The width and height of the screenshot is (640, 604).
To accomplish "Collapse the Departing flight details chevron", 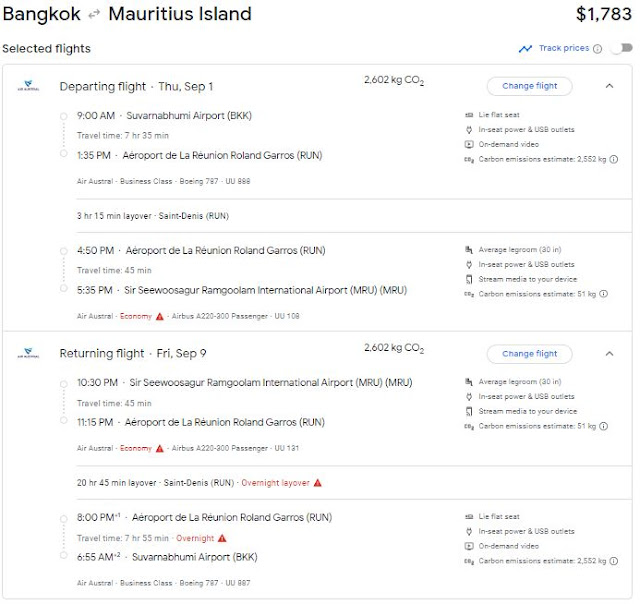I will click(x=609, y=86).
